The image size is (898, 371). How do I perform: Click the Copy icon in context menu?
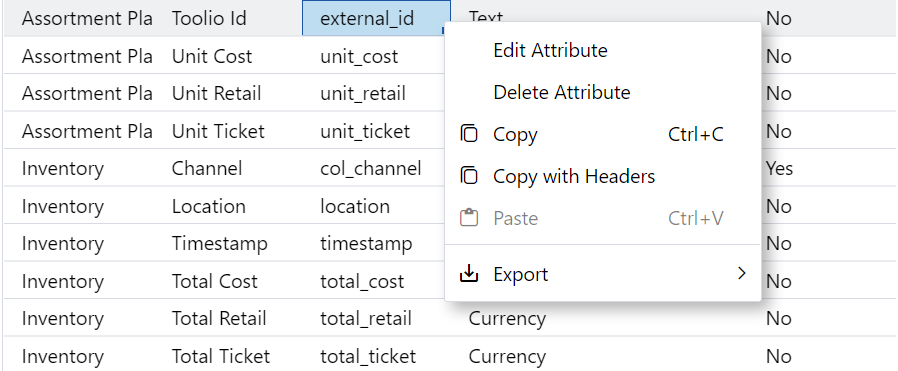(469, 134)
